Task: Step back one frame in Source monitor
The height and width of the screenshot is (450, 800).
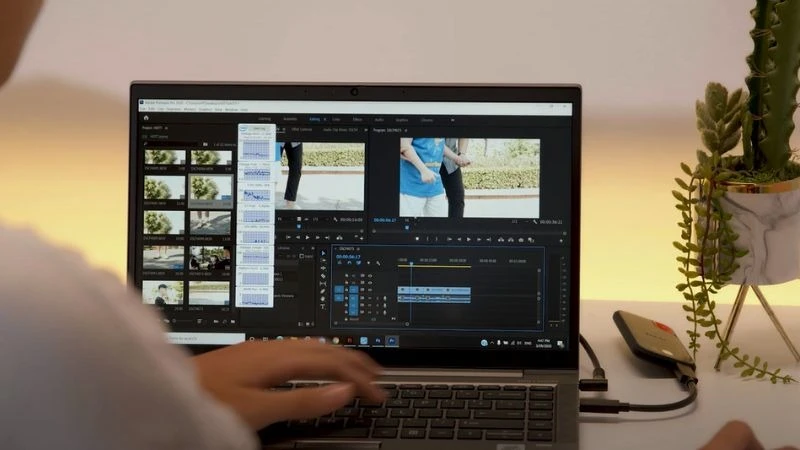Action: 297,237
